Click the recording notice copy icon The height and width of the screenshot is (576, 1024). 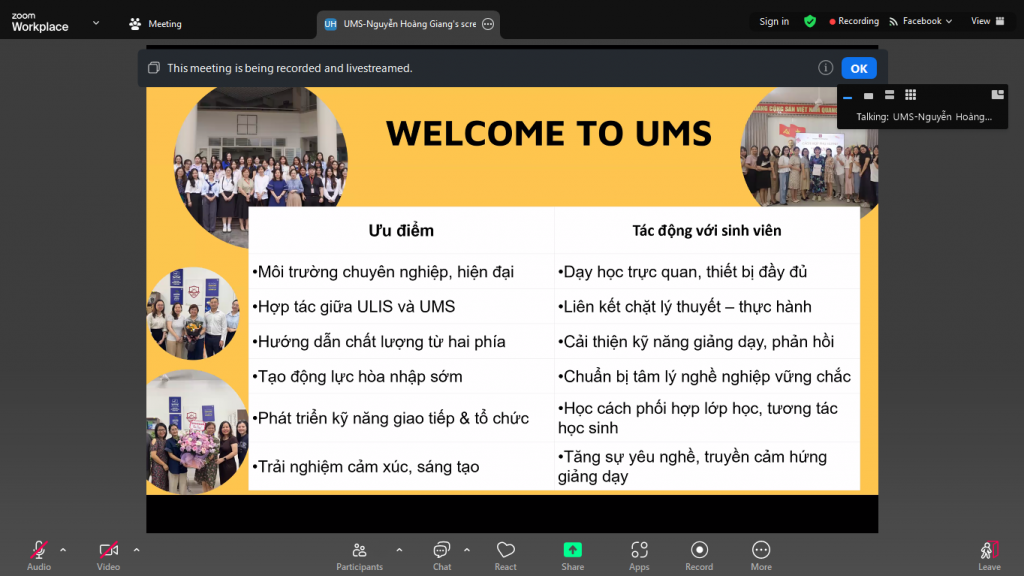click(153, 68)
